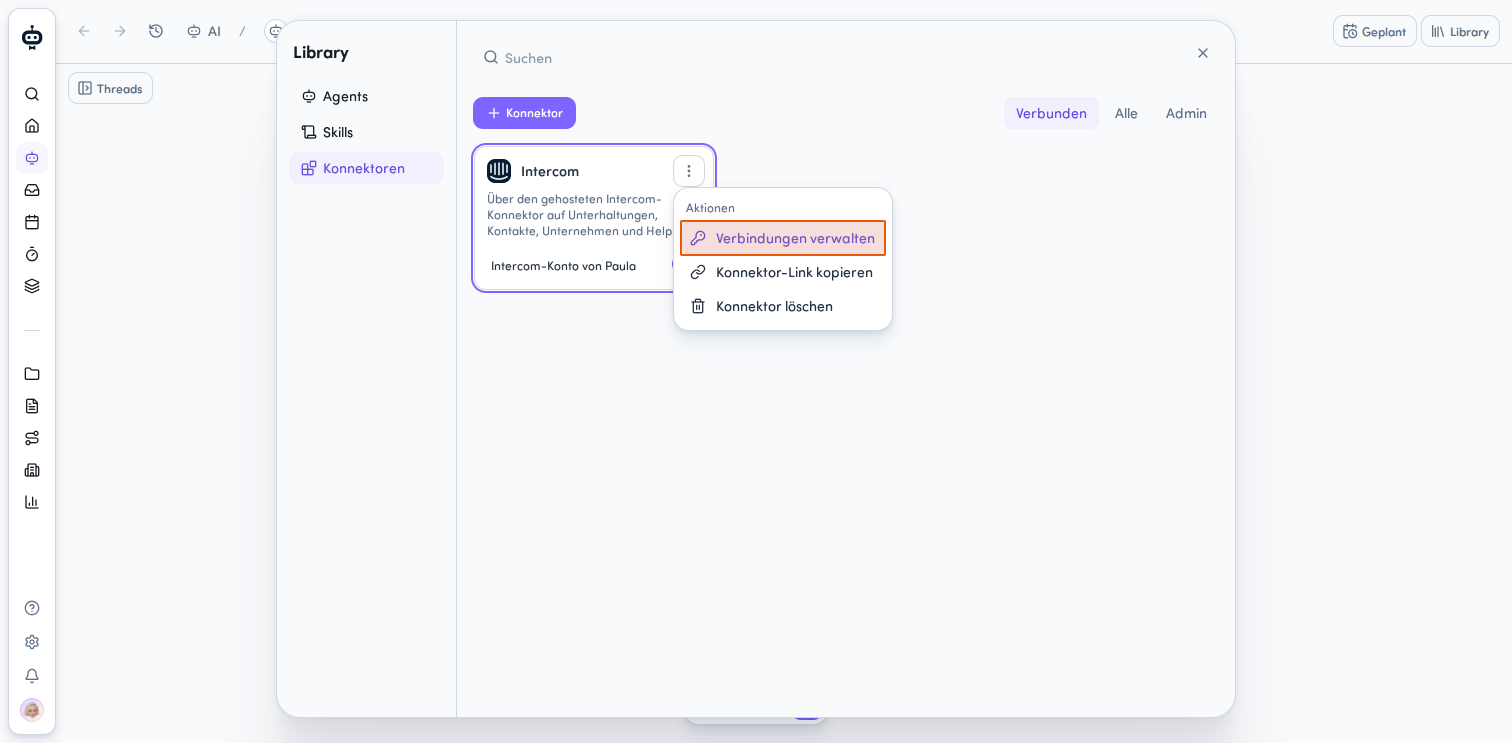Choose Konnektor-Link kopieren
Viewport: 1512px width, 743px height.
pyautogui.click(x=783, y=272)
